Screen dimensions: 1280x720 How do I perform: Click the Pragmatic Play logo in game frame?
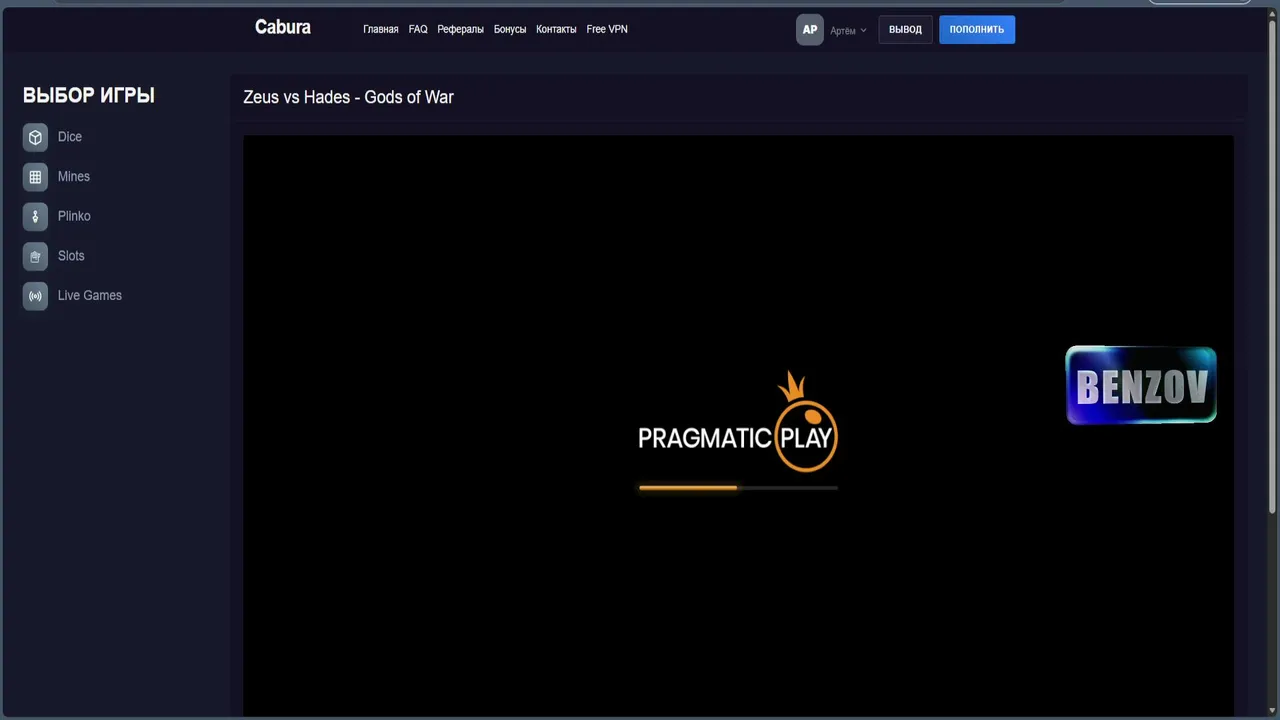coord(738,422)
